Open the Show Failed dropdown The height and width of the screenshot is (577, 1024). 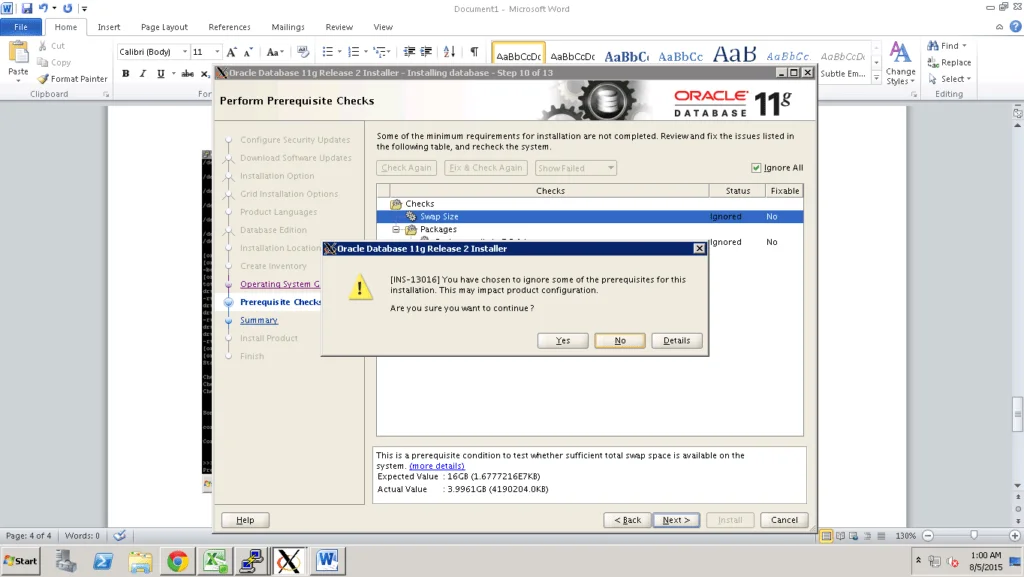[575, 168]
